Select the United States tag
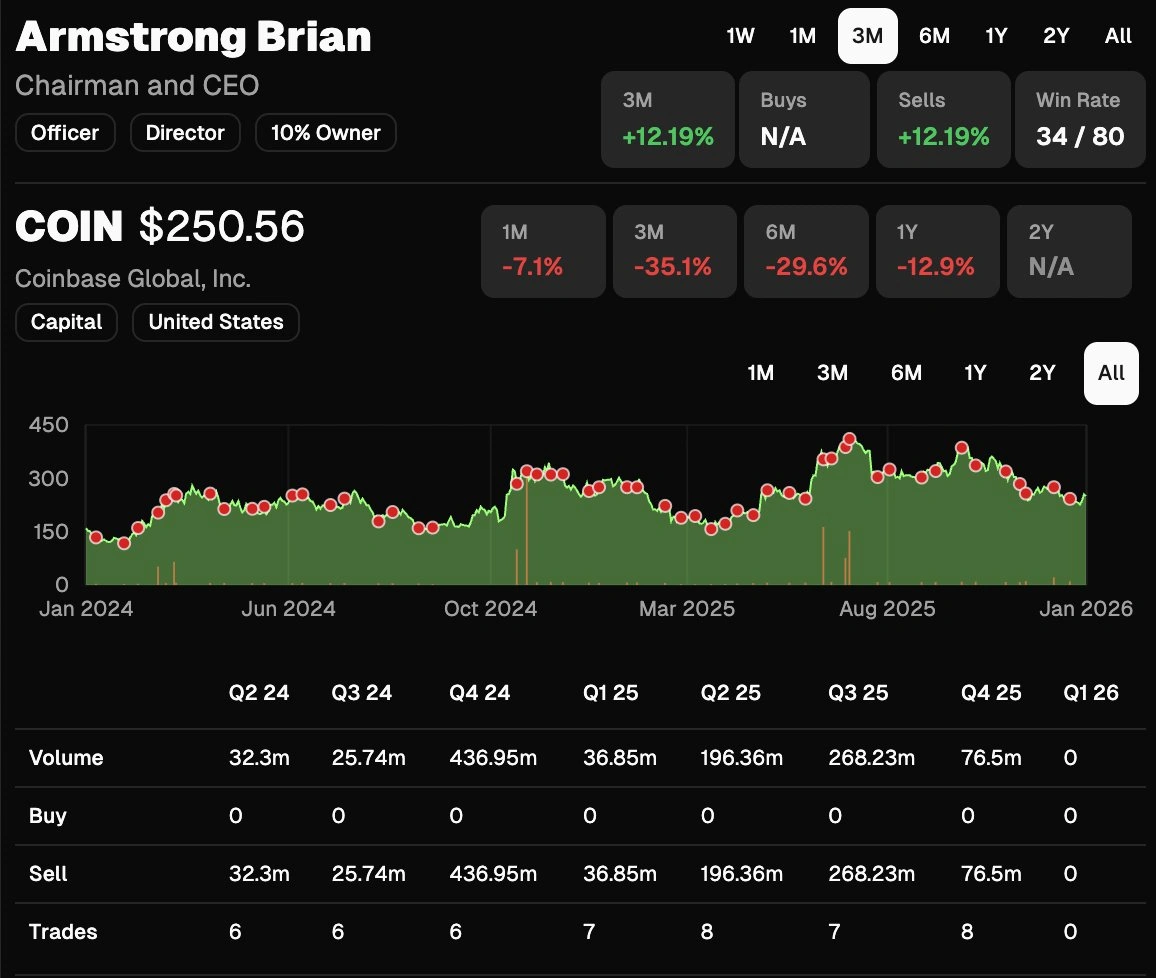This screenshot has width=1156, height=978. 215,322
